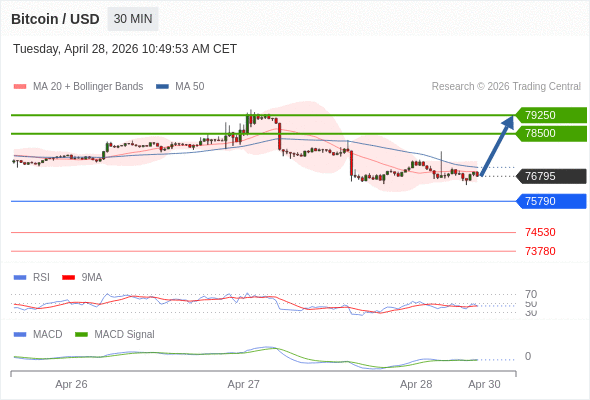
Task: Click the blue RSI legend swatch
Action: 20,278
